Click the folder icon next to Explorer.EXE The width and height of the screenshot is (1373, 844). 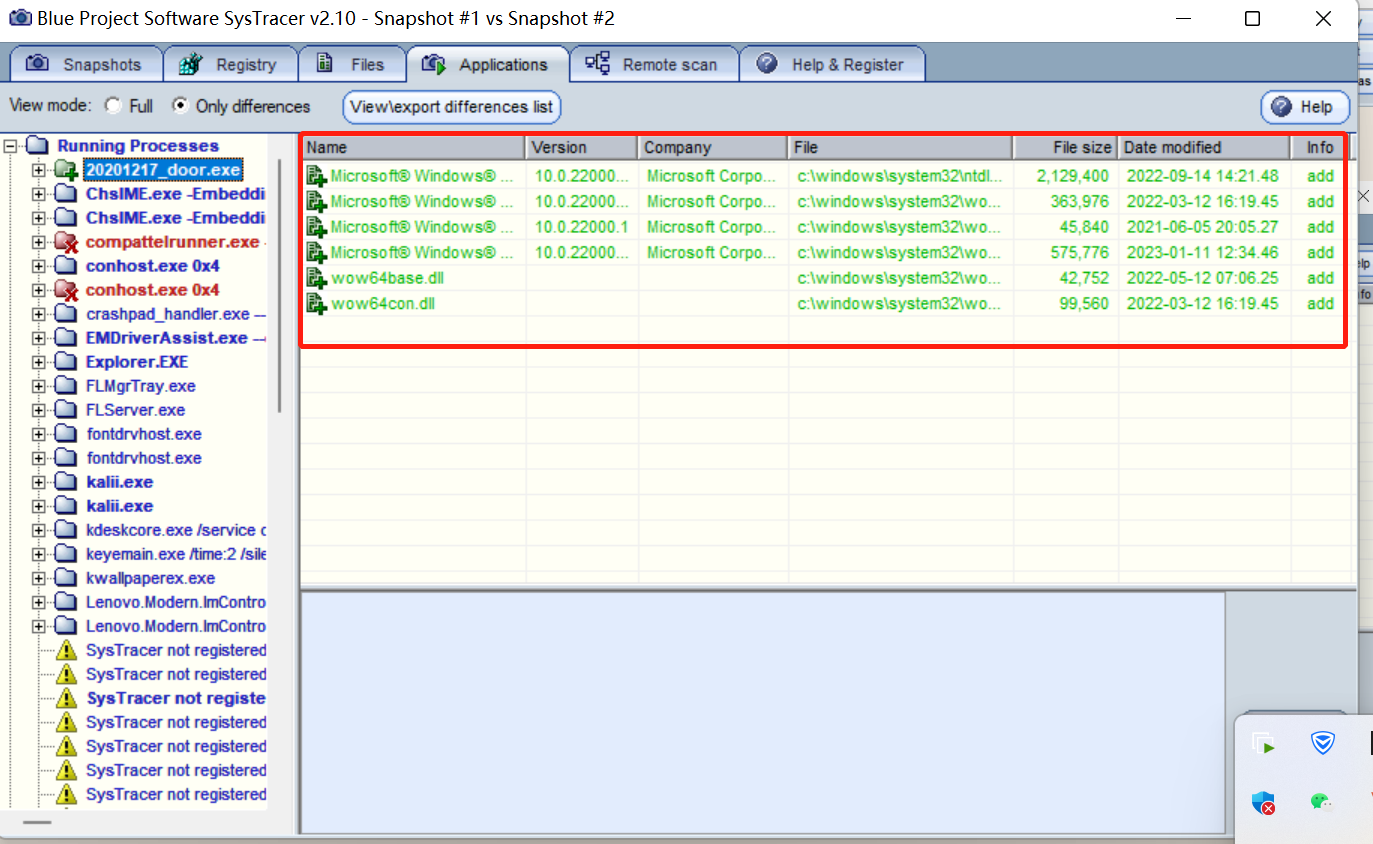point(66,362)
